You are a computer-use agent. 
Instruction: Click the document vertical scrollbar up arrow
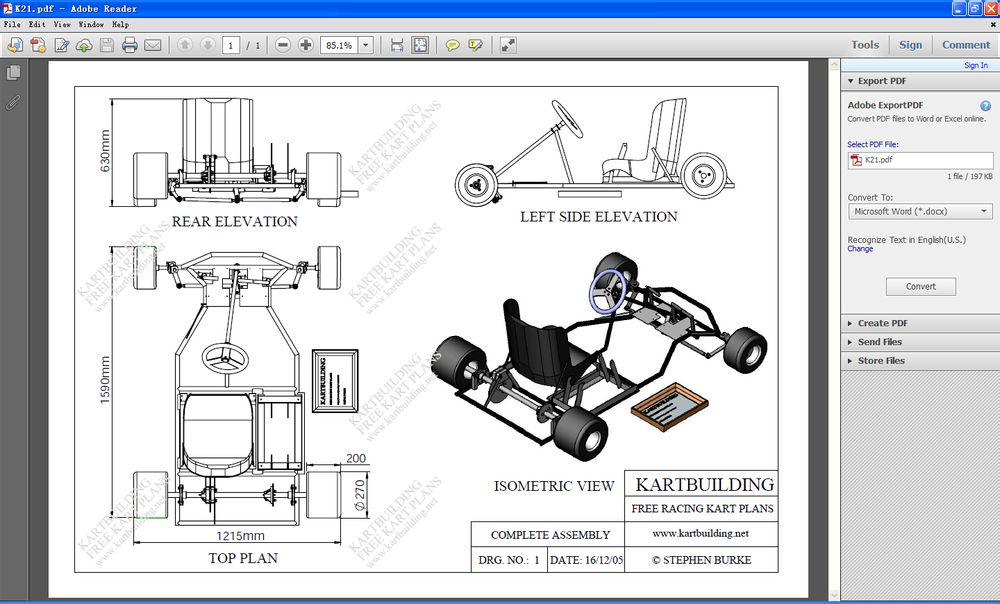(834, 64)
